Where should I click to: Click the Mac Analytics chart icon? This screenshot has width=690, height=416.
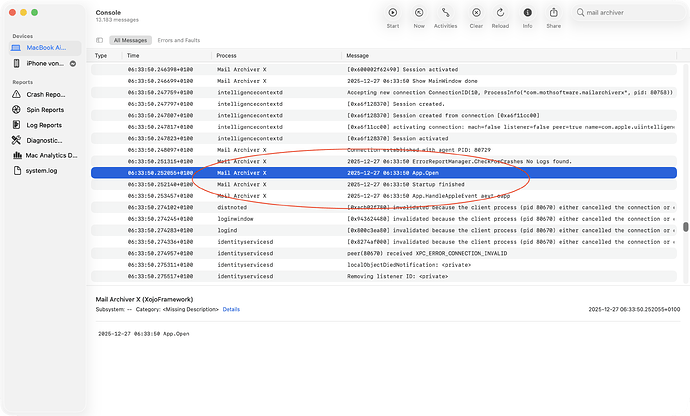click(x=17, y=155)
